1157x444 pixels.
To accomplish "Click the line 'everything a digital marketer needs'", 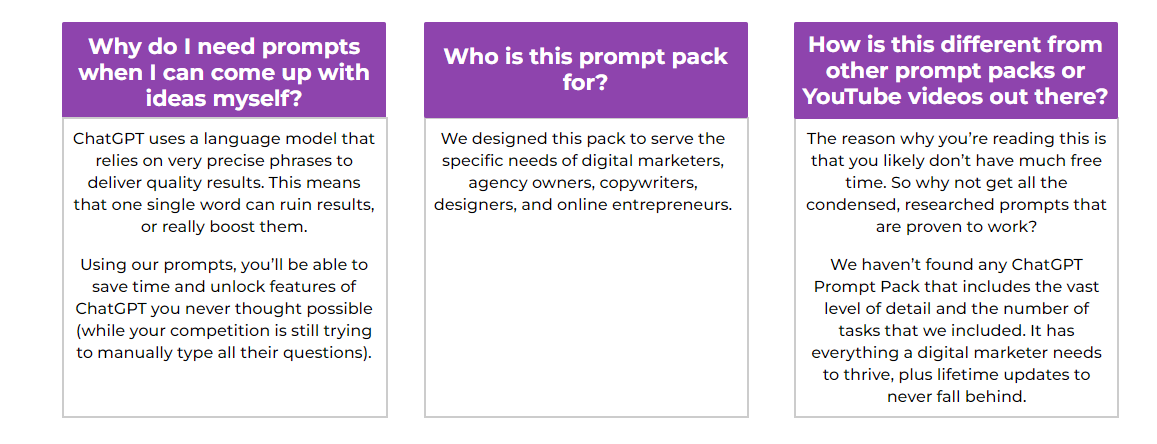I will [x=956, y=353].
